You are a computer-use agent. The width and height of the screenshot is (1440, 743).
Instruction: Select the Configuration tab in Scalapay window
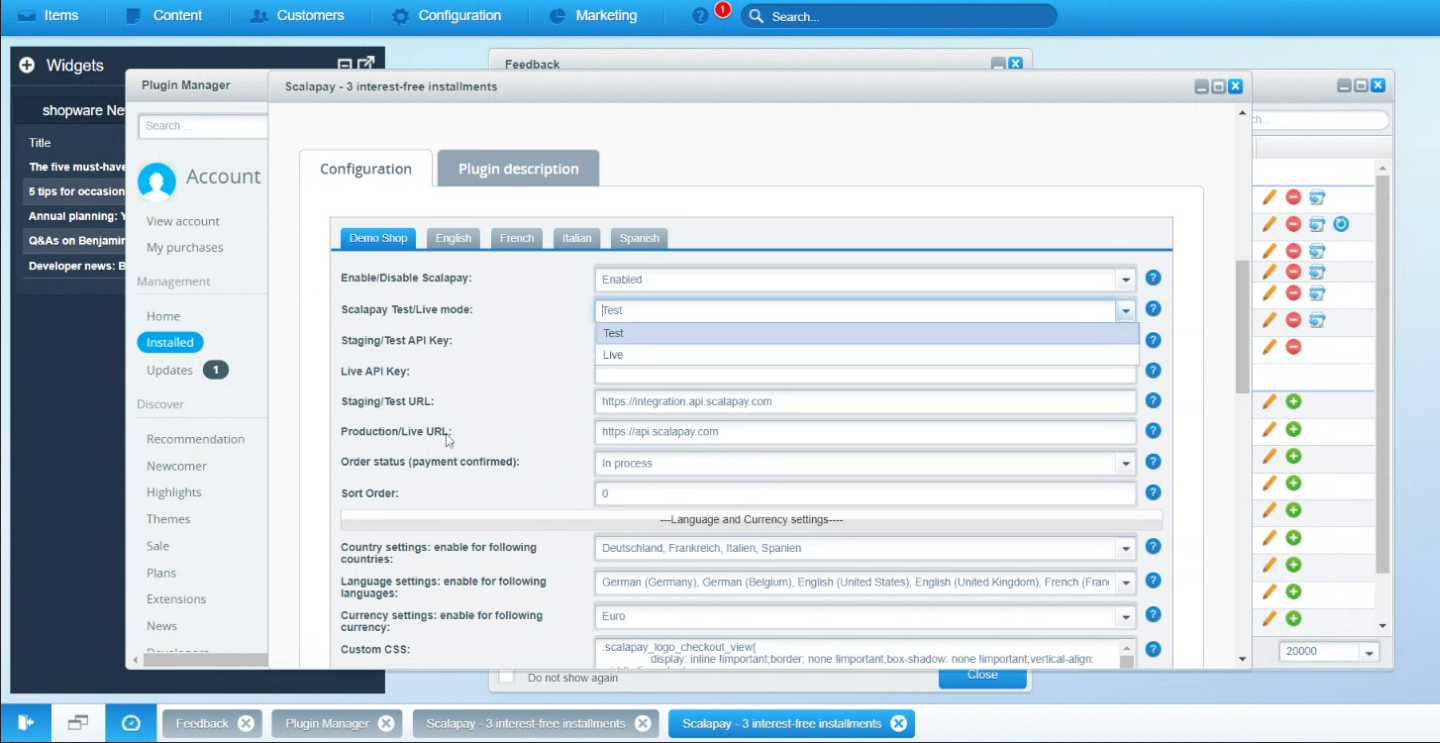point(366,169)
